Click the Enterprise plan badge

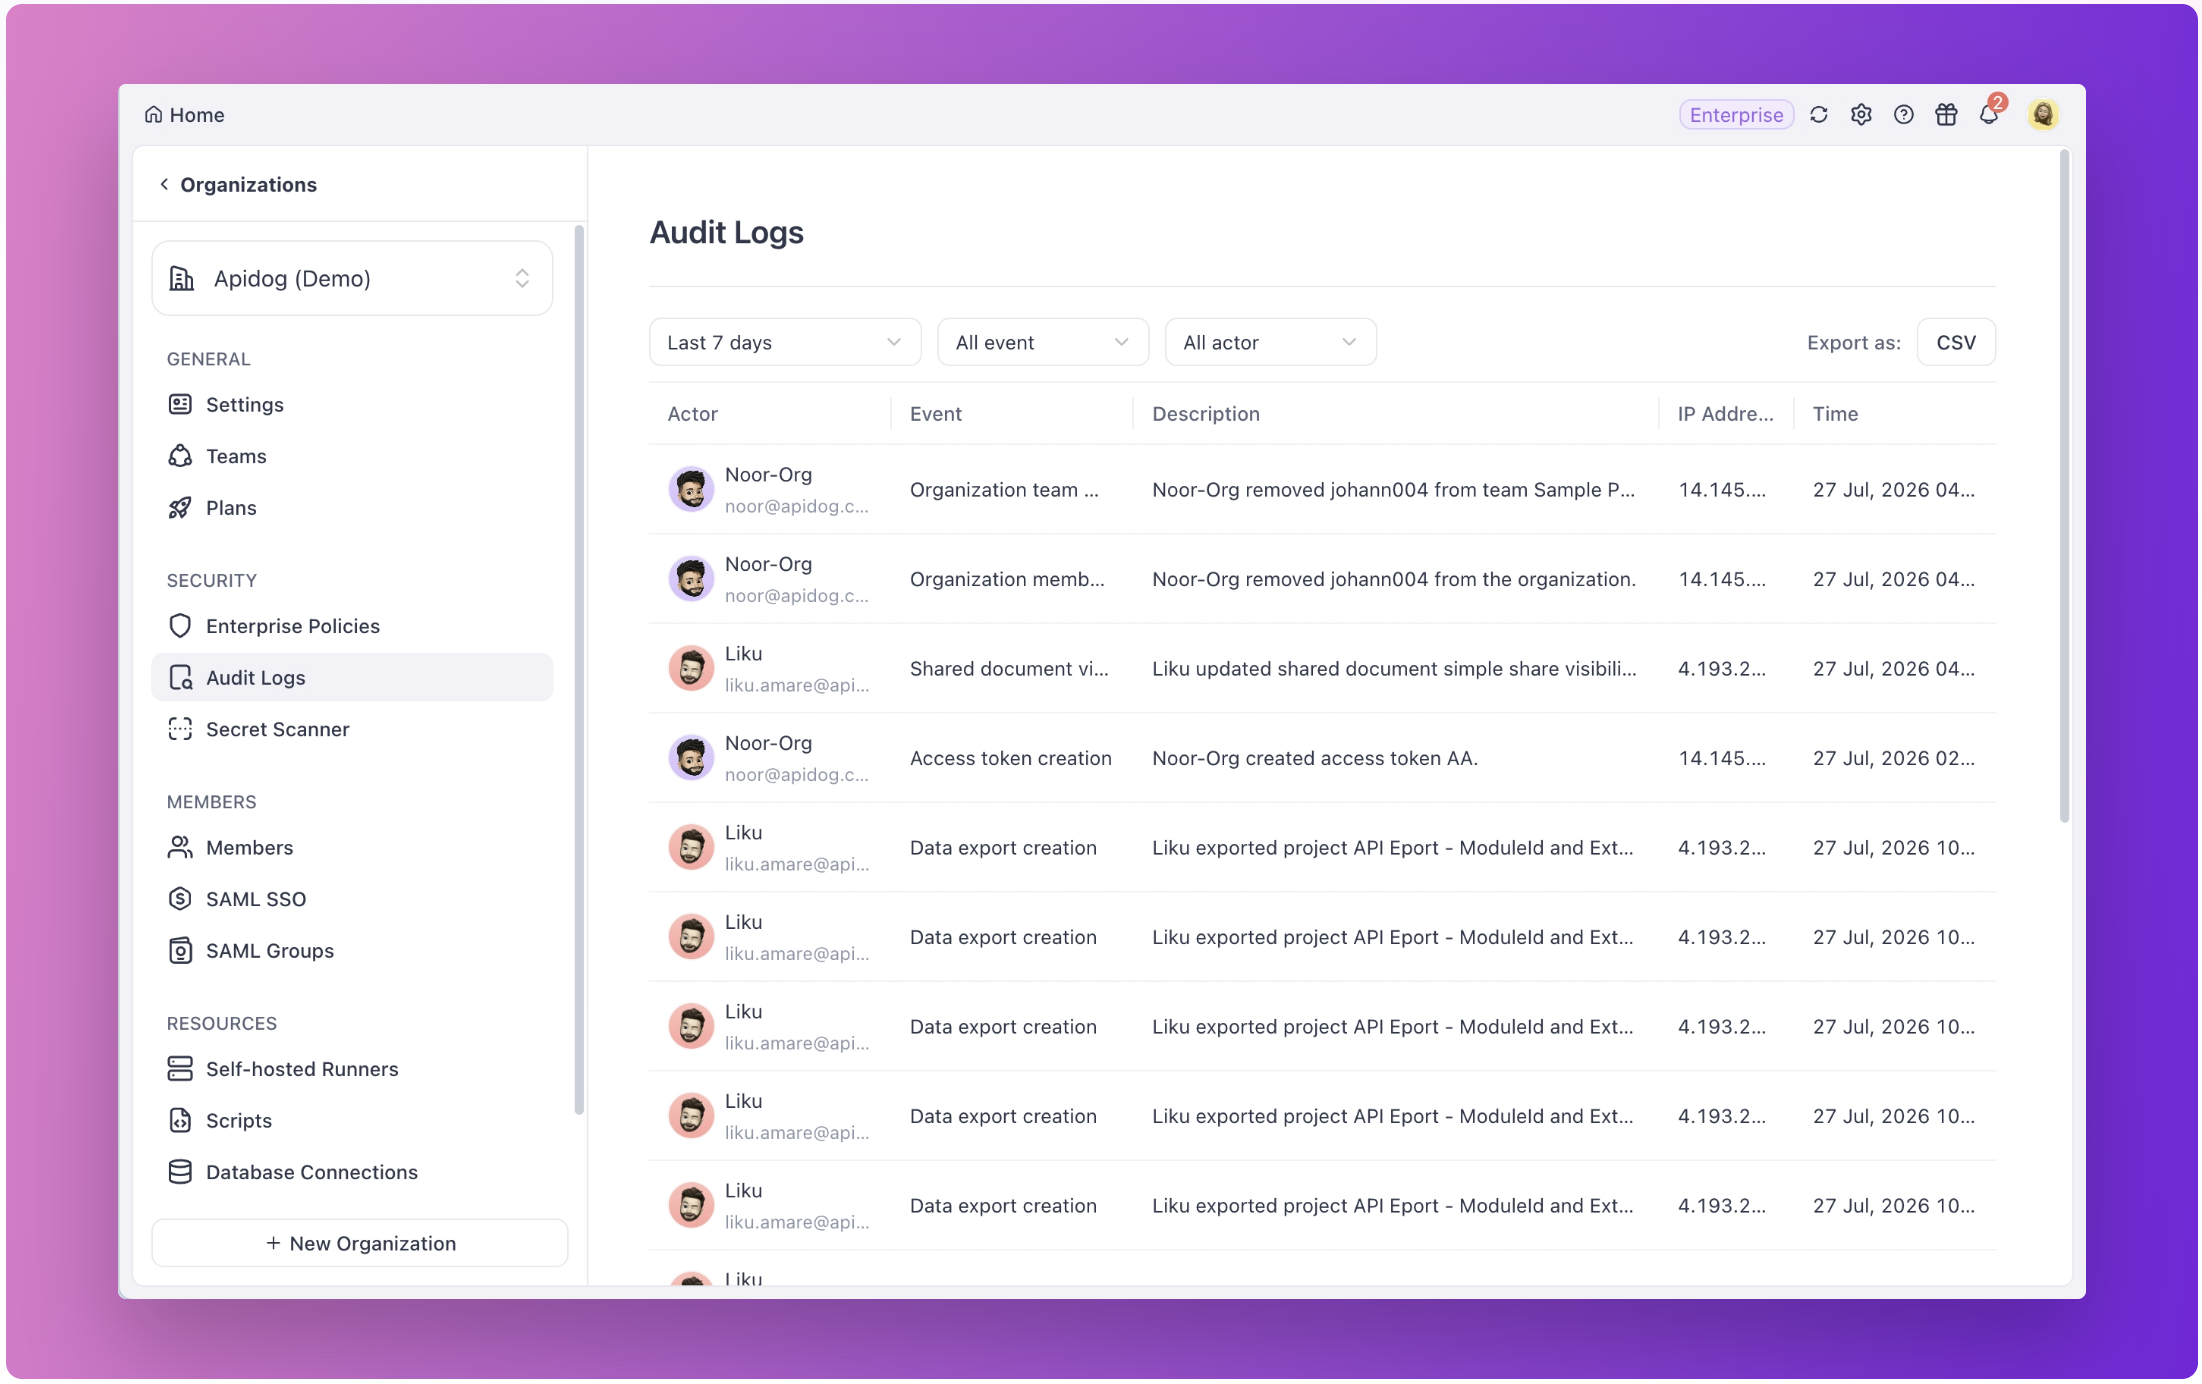1736,115
